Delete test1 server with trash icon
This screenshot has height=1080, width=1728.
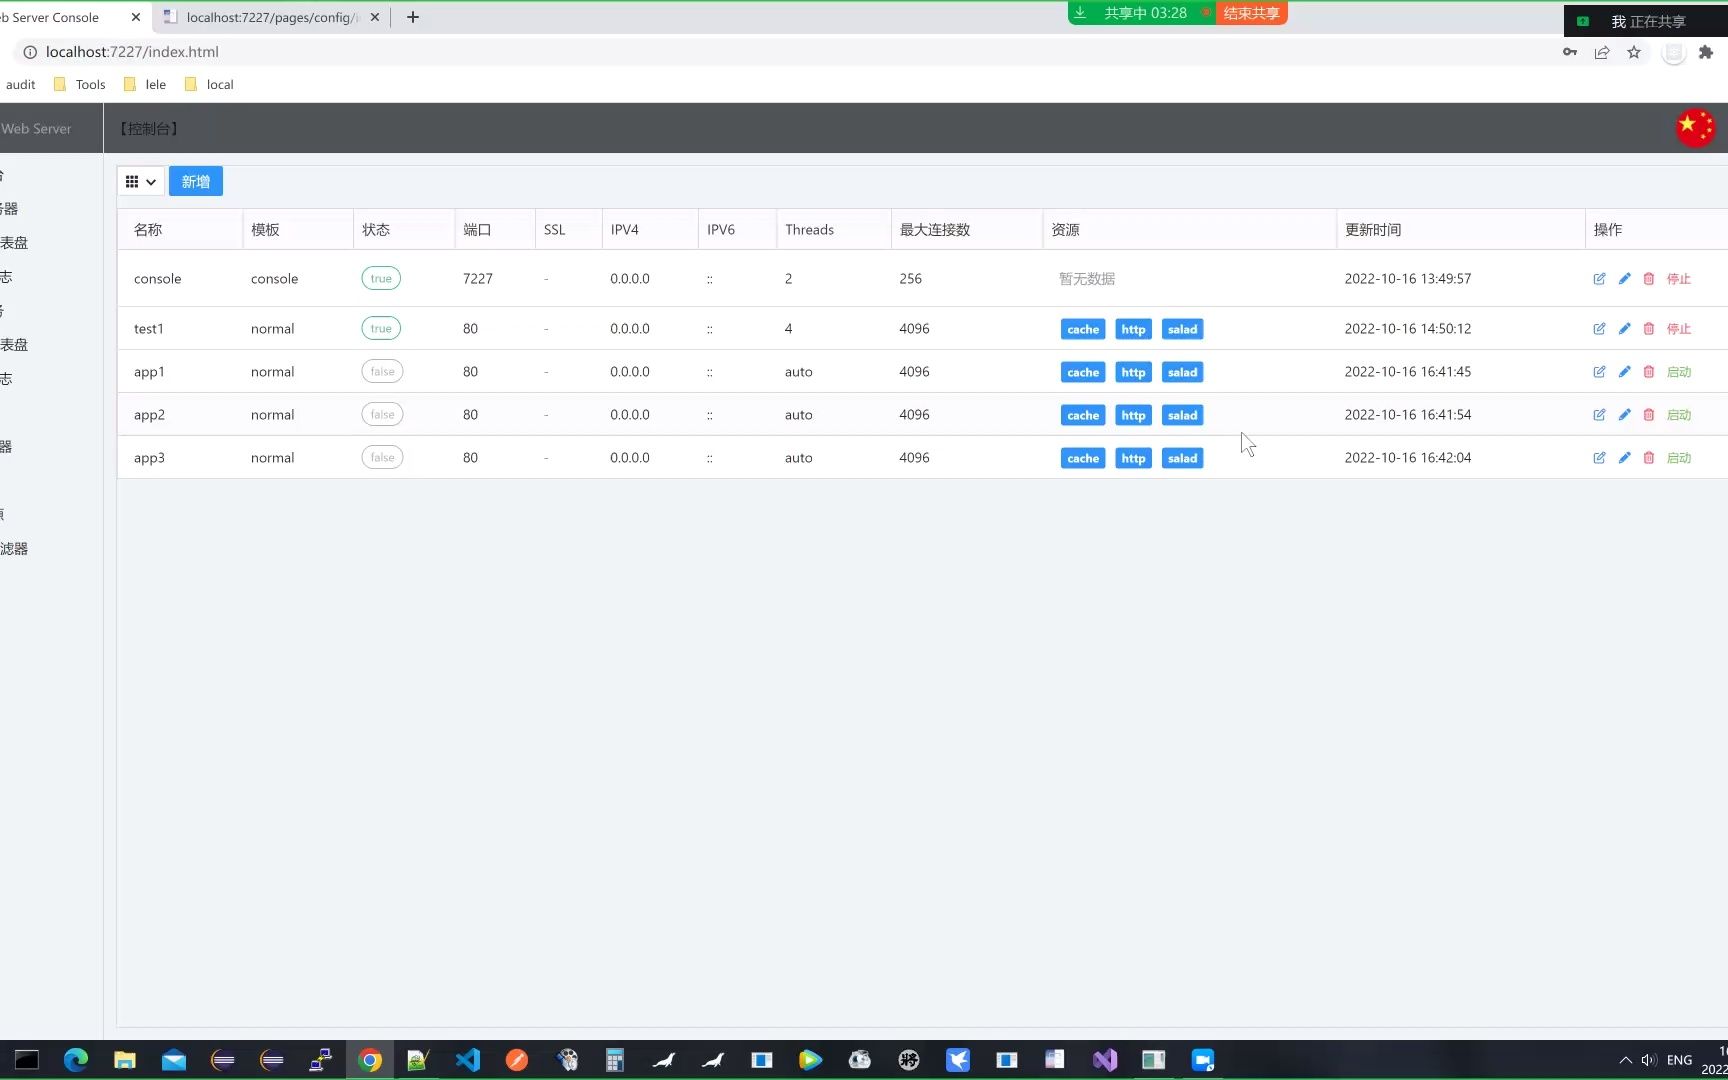(x=1649, y=329)
